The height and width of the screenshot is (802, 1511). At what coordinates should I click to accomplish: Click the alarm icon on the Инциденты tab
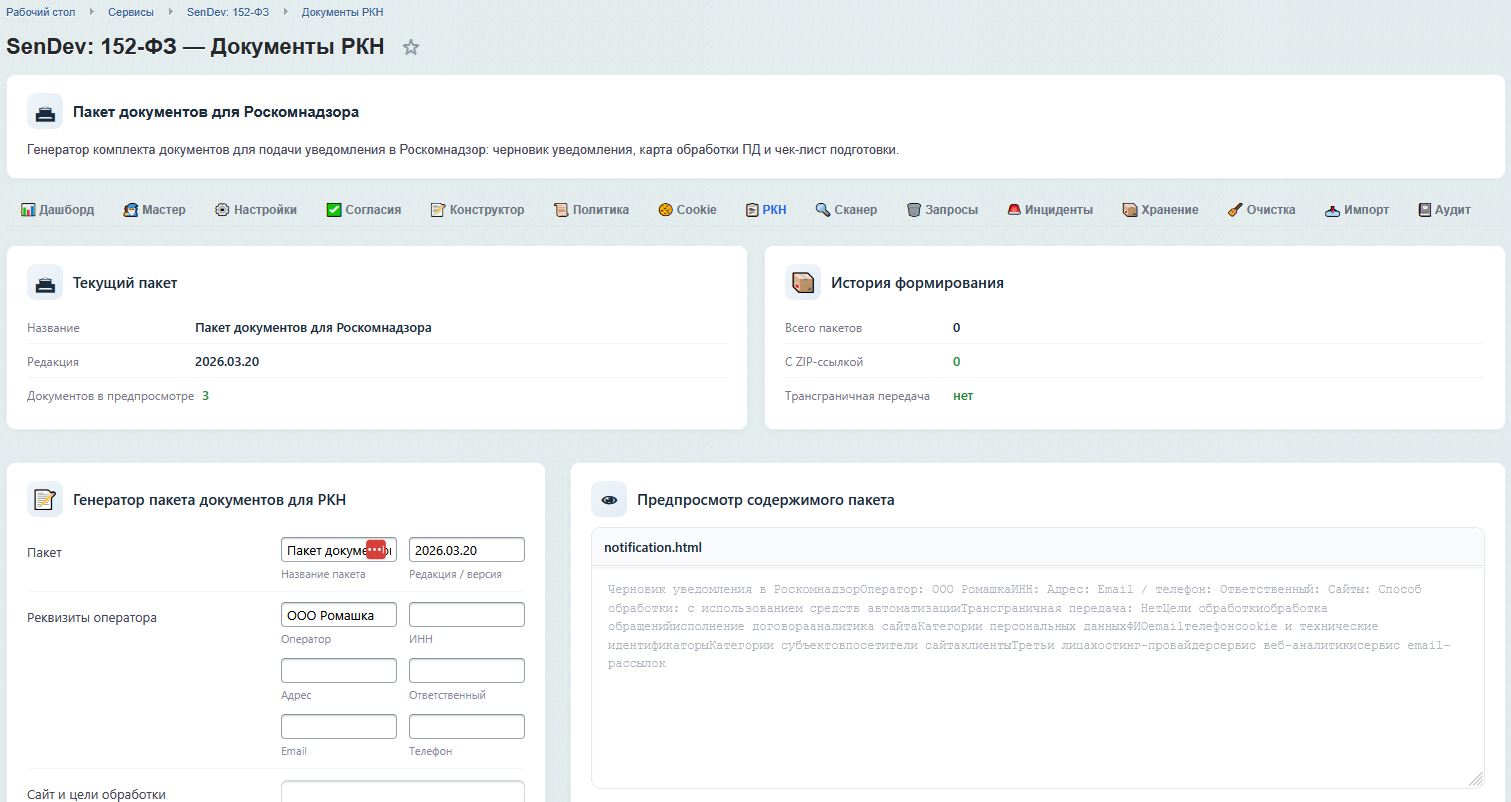(1013, 209)
